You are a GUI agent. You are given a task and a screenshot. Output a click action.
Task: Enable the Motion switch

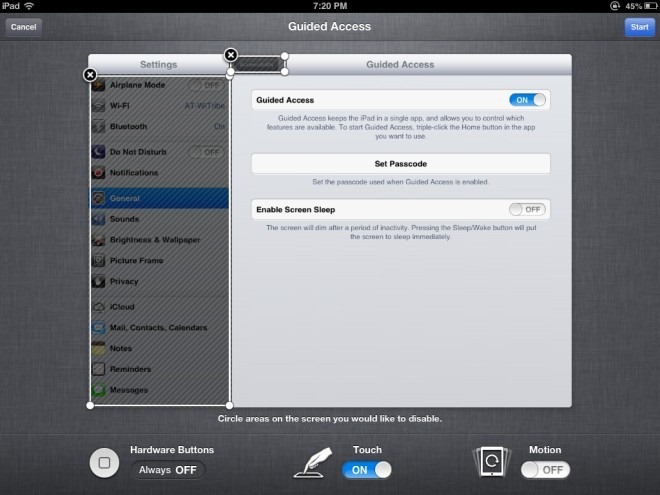(x=545, y=470)
